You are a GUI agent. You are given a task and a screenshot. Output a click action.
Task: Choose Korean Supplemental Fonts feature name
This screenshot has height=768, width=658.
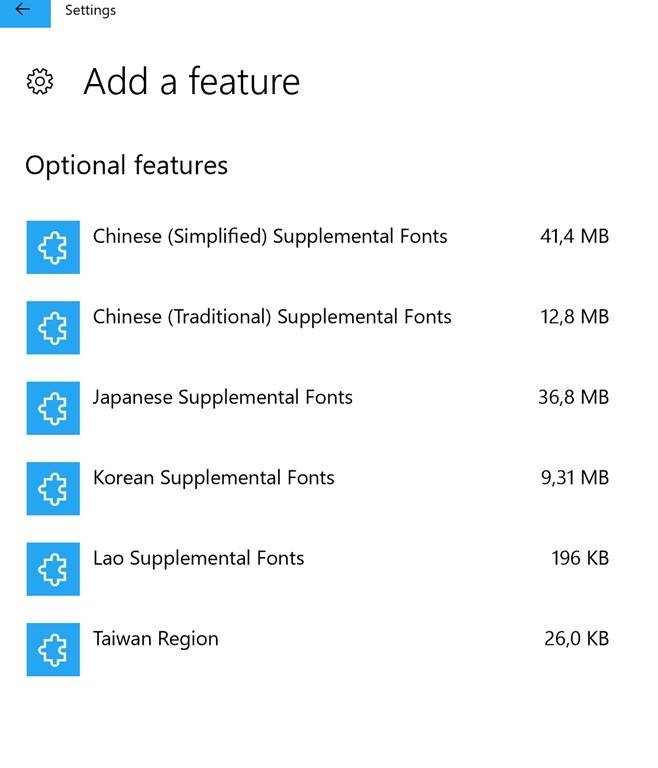tap(214, 478)
